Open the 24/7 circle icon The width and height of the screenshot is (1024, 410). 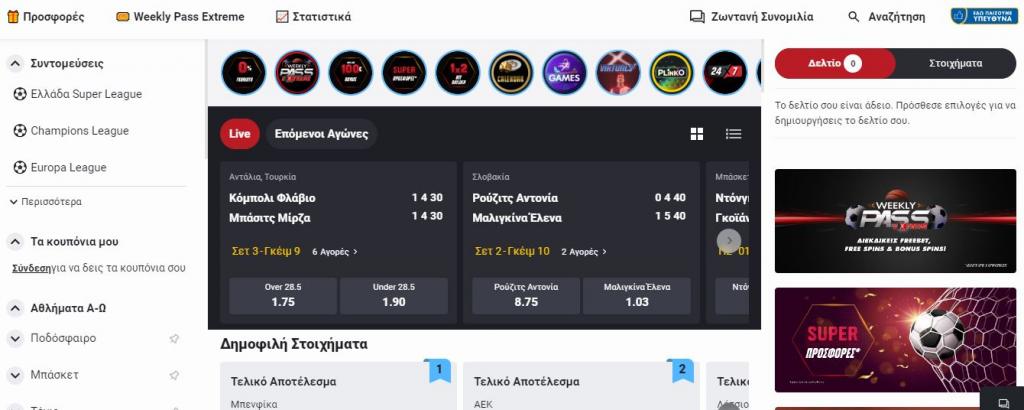726,72
